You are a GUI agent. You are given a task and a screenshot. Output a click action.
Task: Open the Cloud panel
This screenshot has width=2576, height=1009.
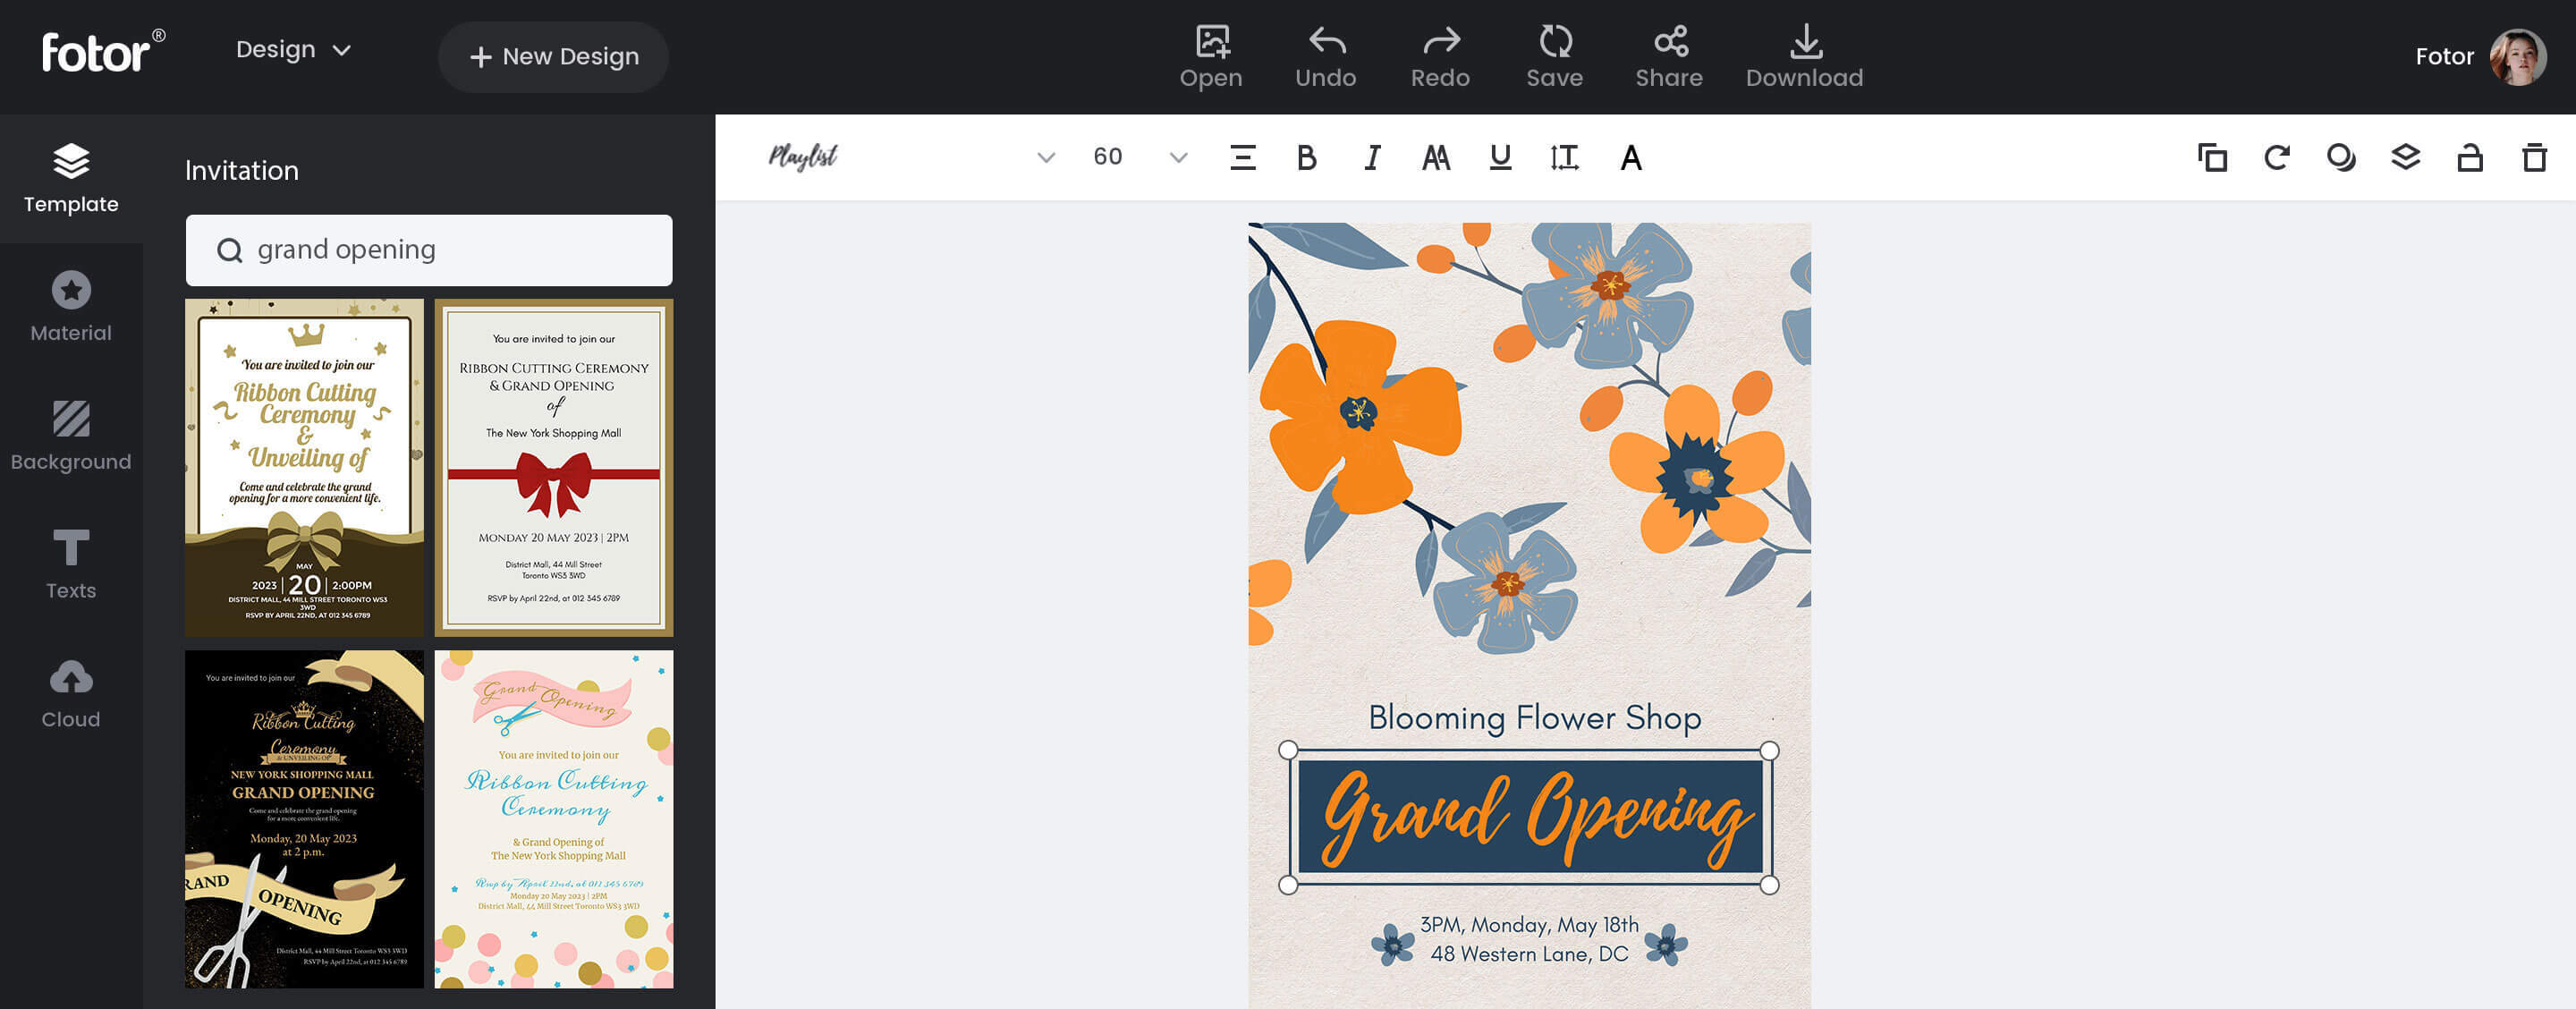71,690
